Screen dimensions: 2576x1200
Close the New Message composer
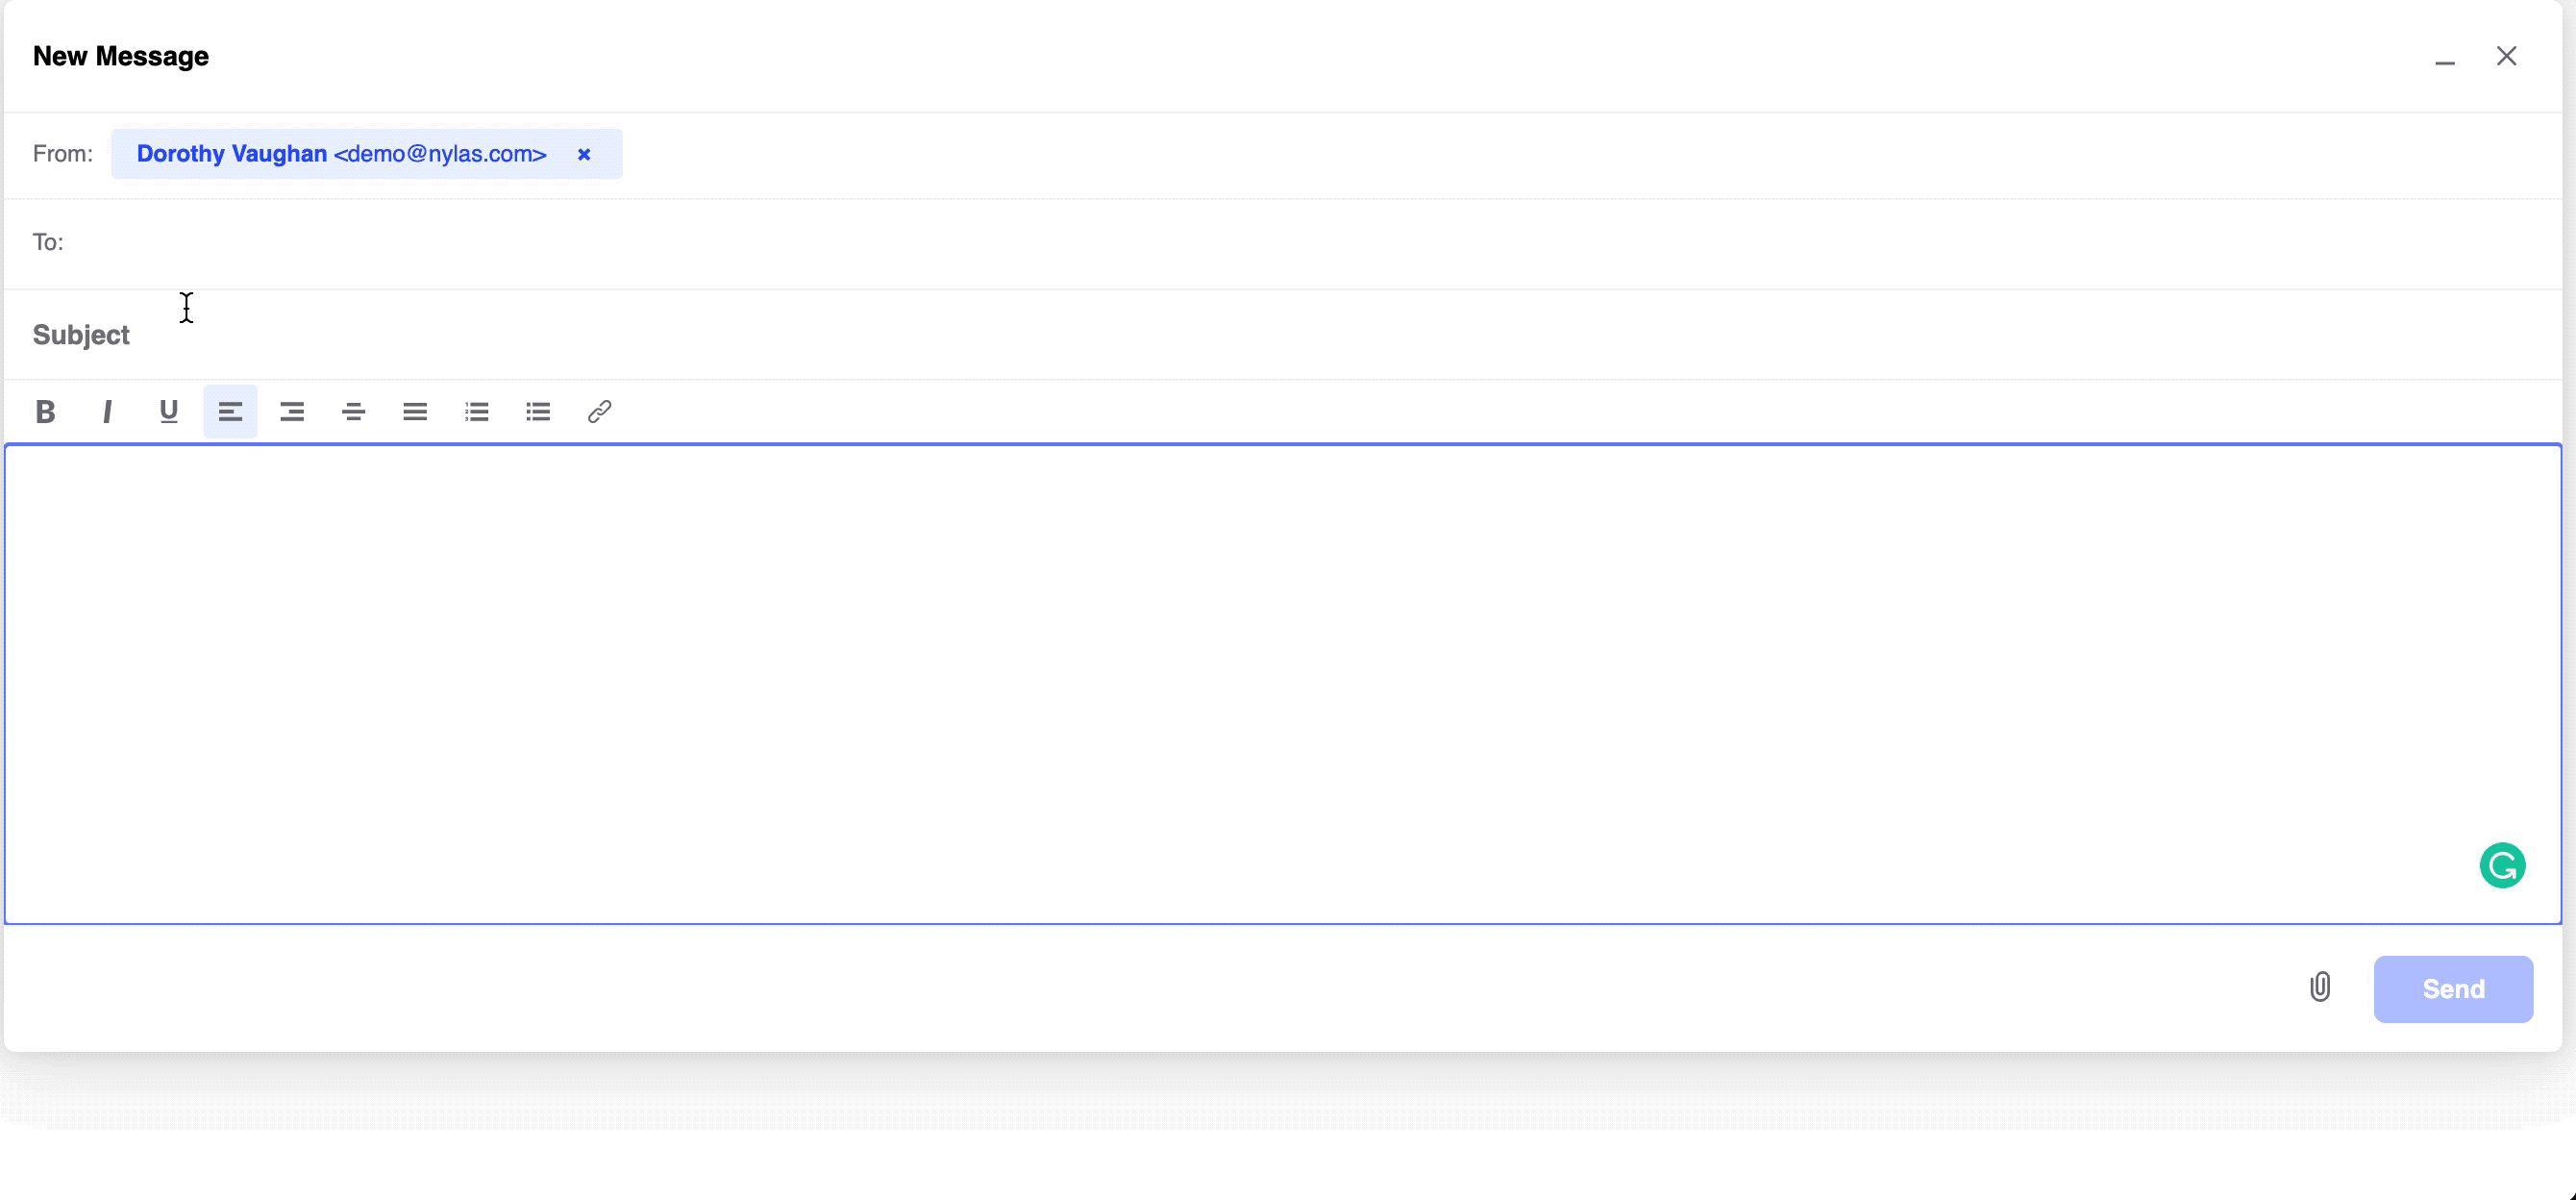(2506, 56)
